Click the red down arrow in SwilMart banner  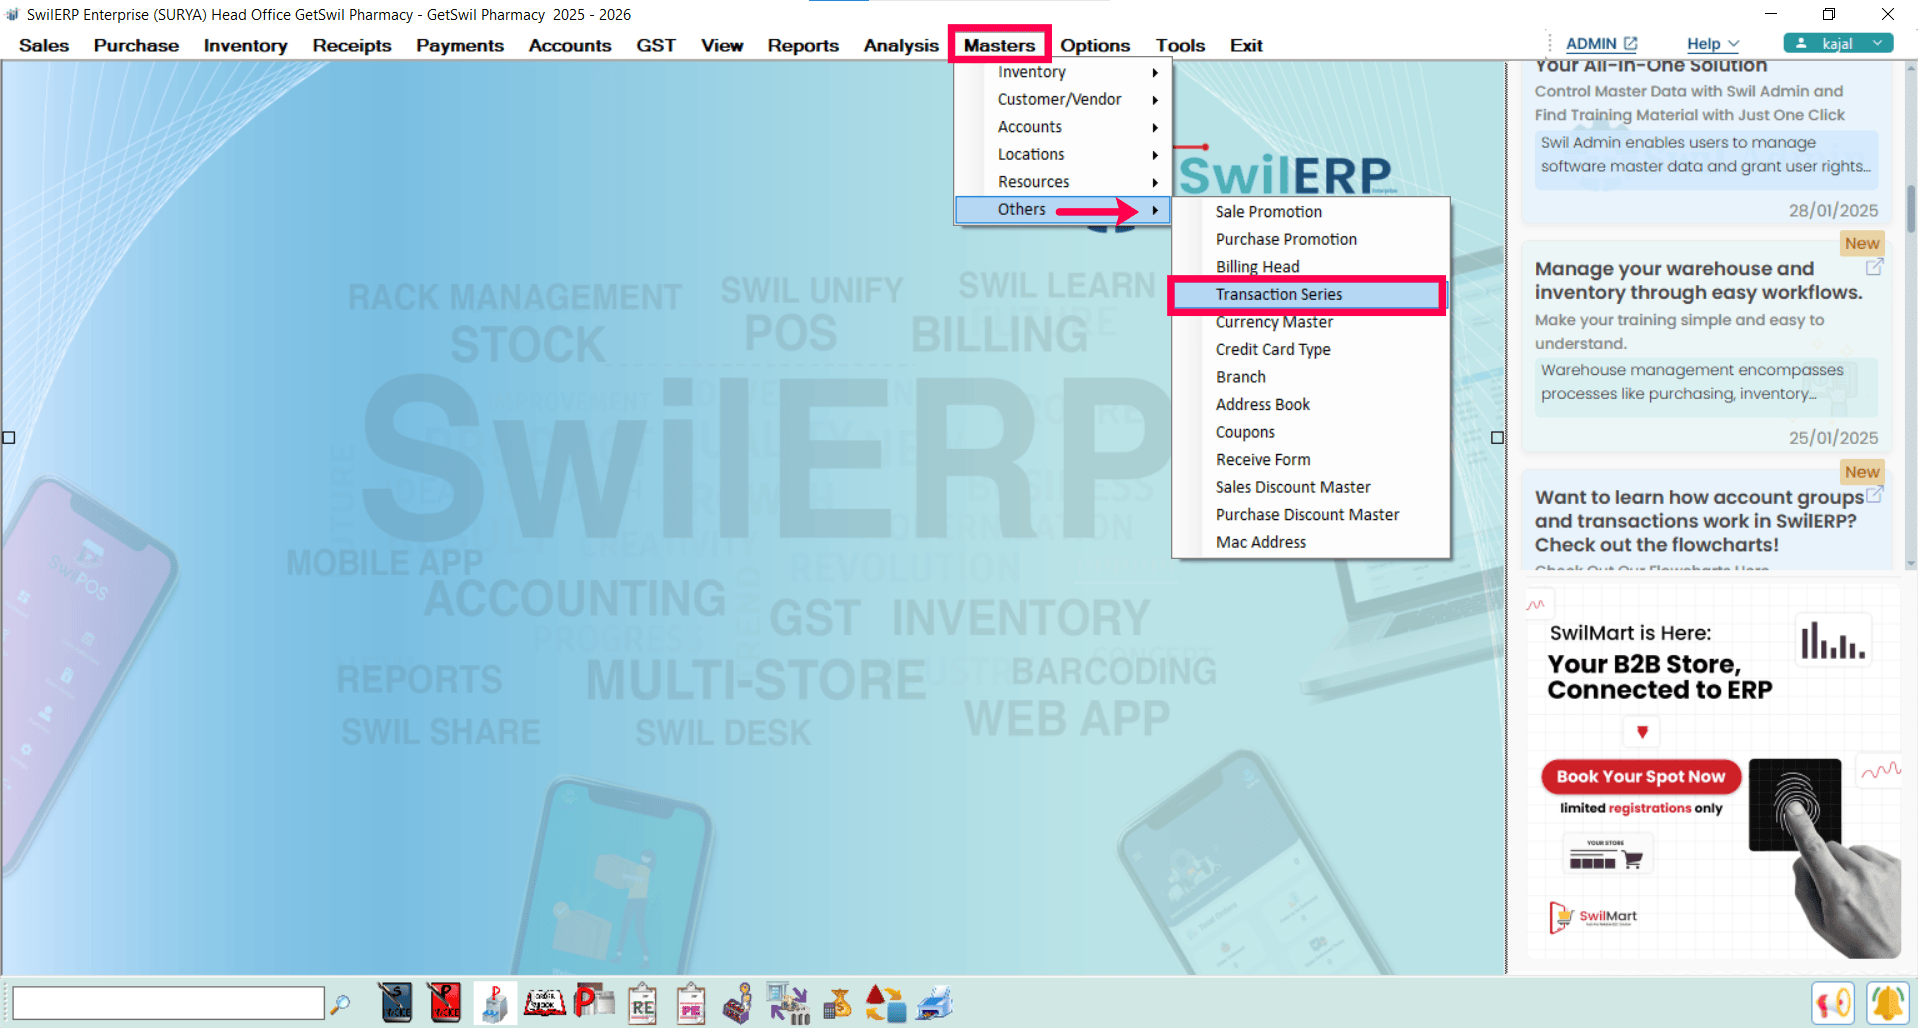(1642, 732)
